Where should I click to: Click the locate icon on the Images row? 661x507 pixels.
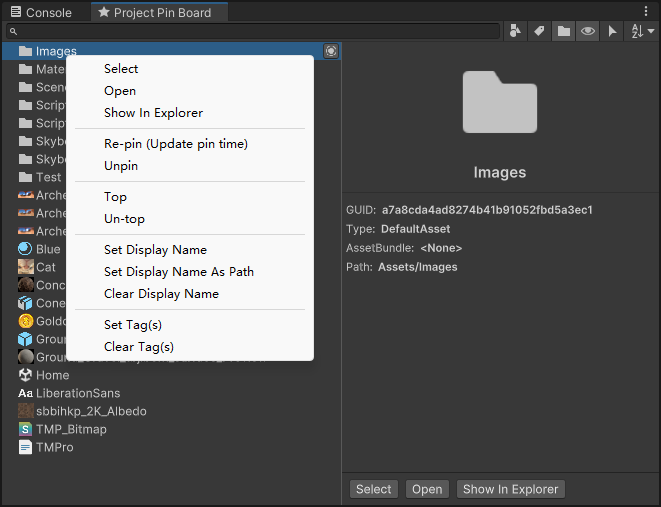(331, 51)
